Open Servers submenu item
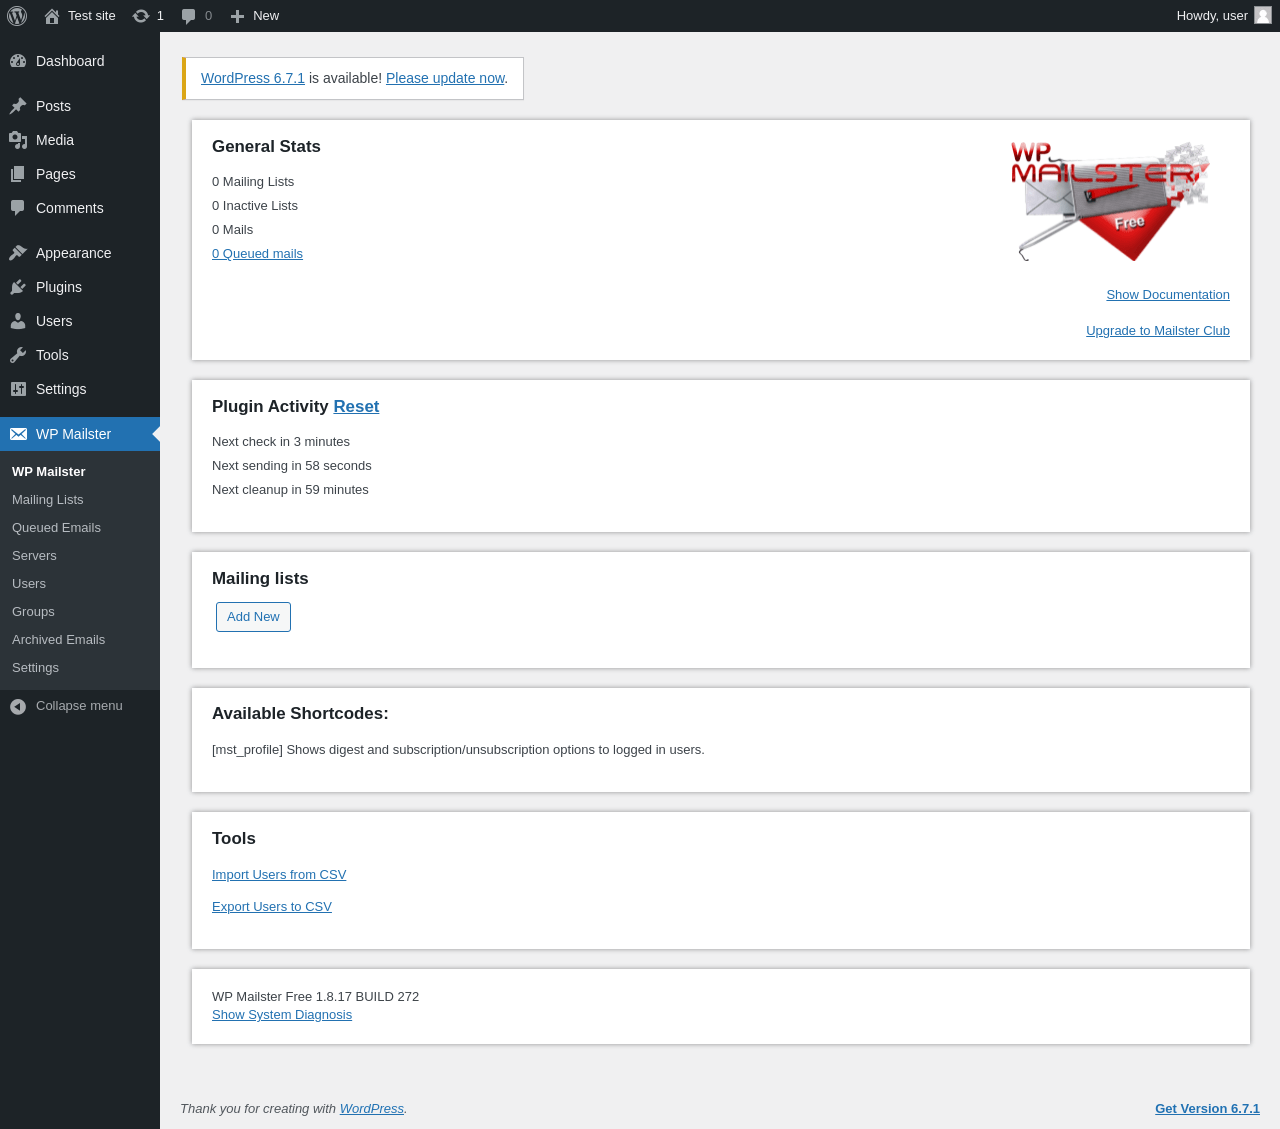Viewport: 1280px width, 1129px height. point(34,556)
